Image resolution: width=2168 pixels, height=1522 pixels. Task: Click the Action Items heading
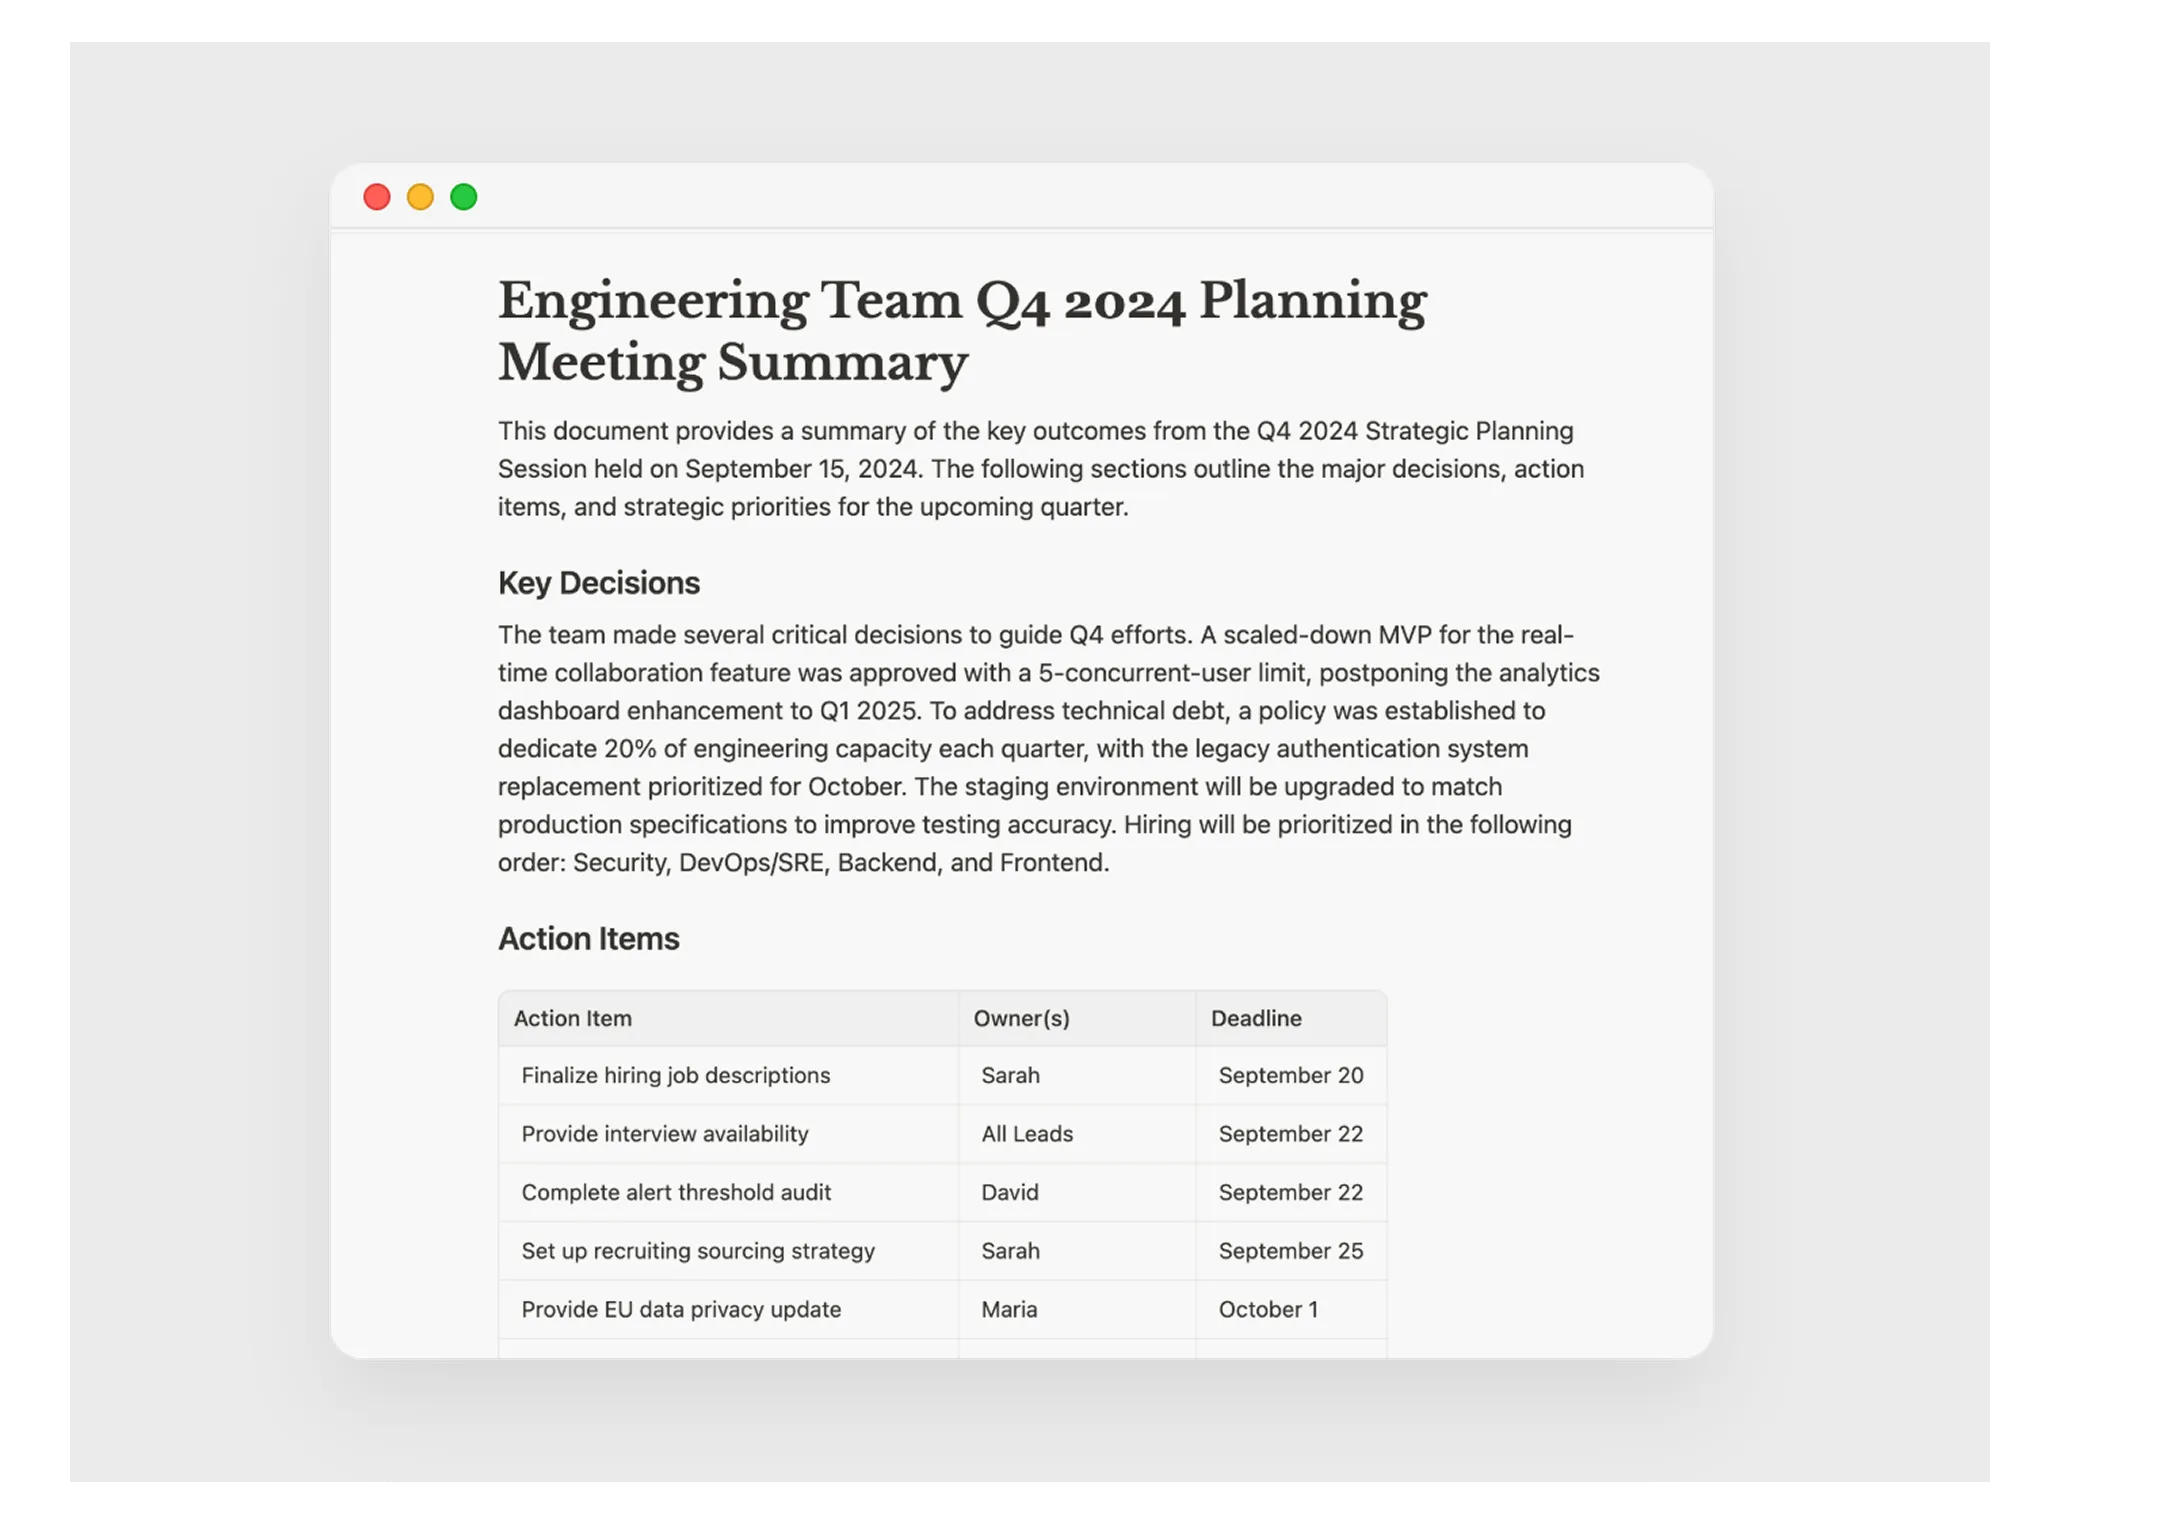click(x=588, y=939)
